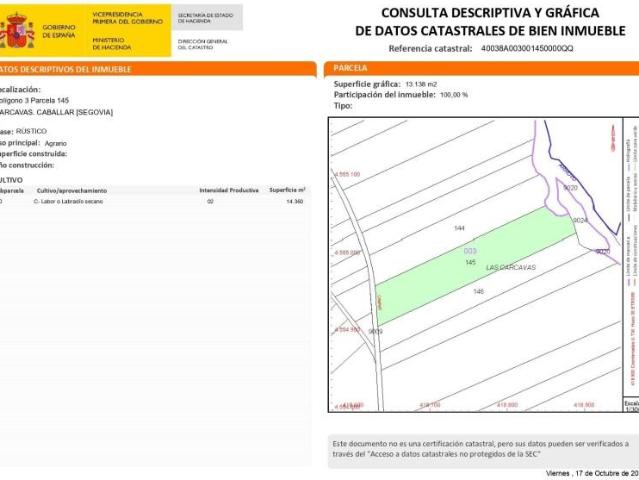639x480 pixels.
Task: Click the '418.200' coordinate on map bottom
Action: [x=507, y=405]
